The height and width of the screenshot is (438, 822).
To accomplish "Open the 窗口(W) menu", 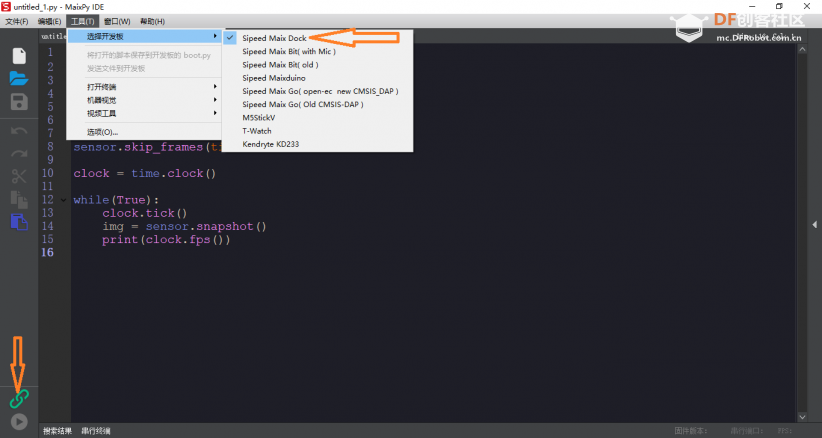I will pos(117,21).
